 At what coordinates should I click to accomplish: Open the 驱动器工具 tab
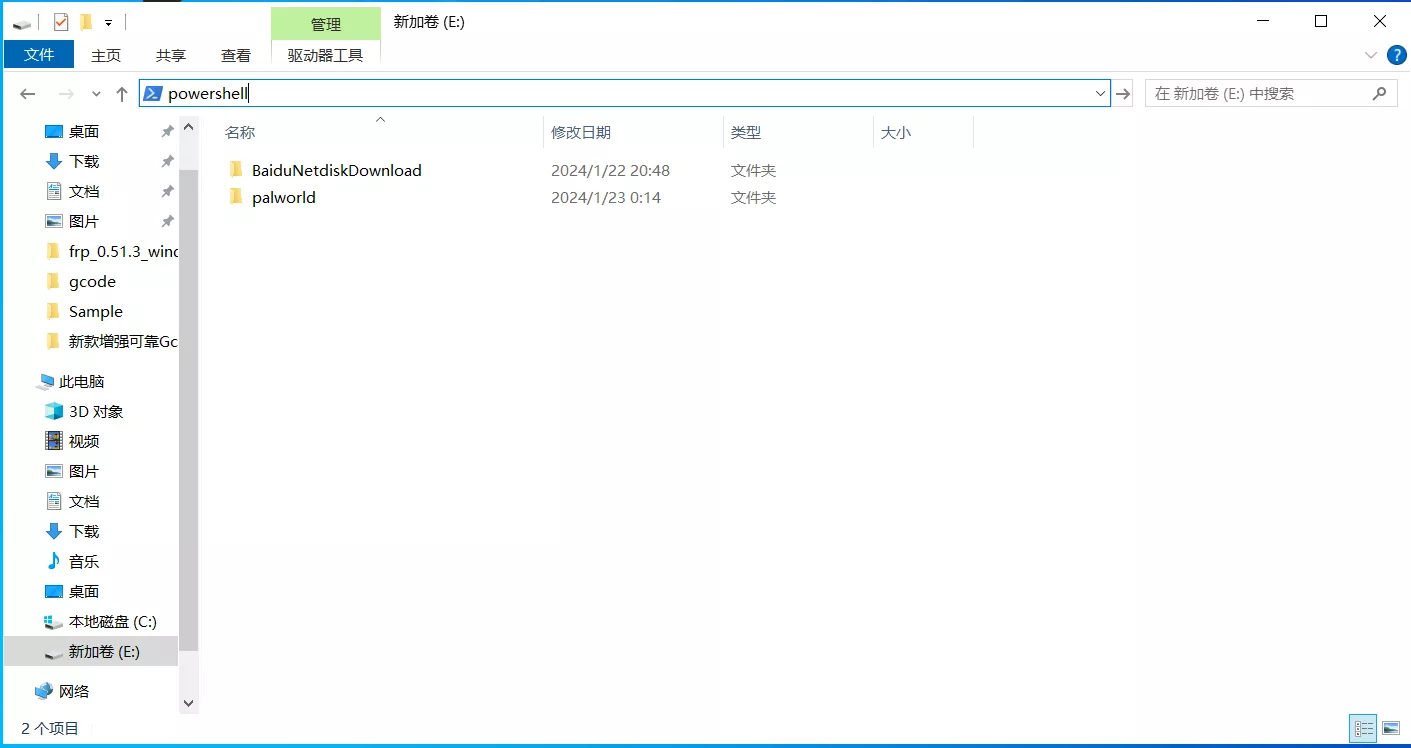point(325,56)
